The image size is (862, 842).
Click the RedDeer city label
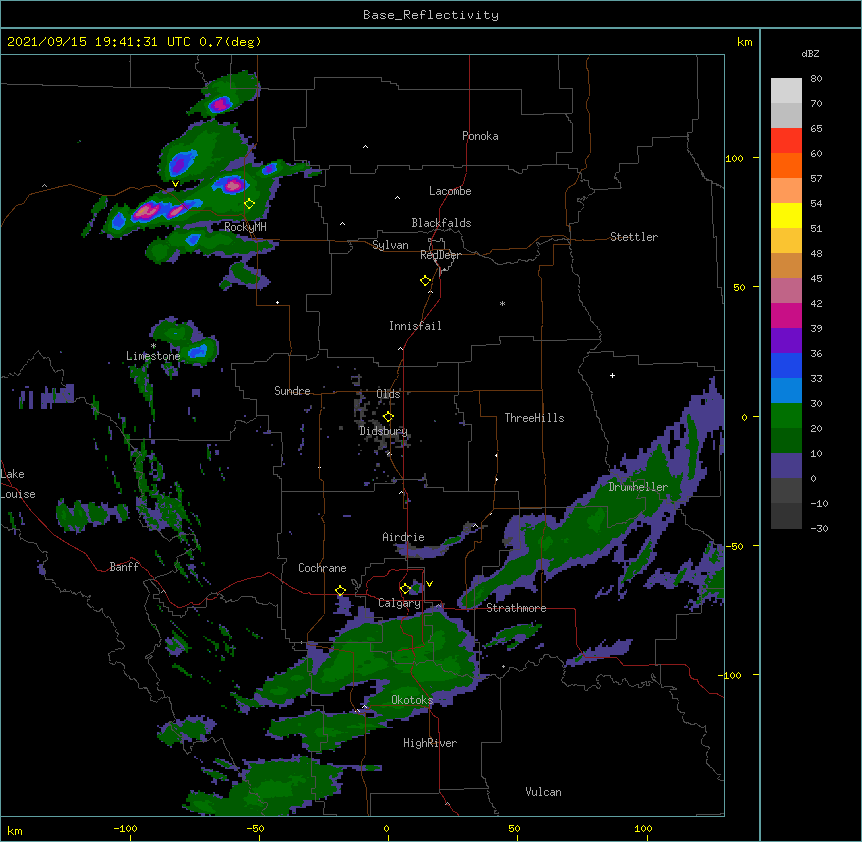coord(440,255)
